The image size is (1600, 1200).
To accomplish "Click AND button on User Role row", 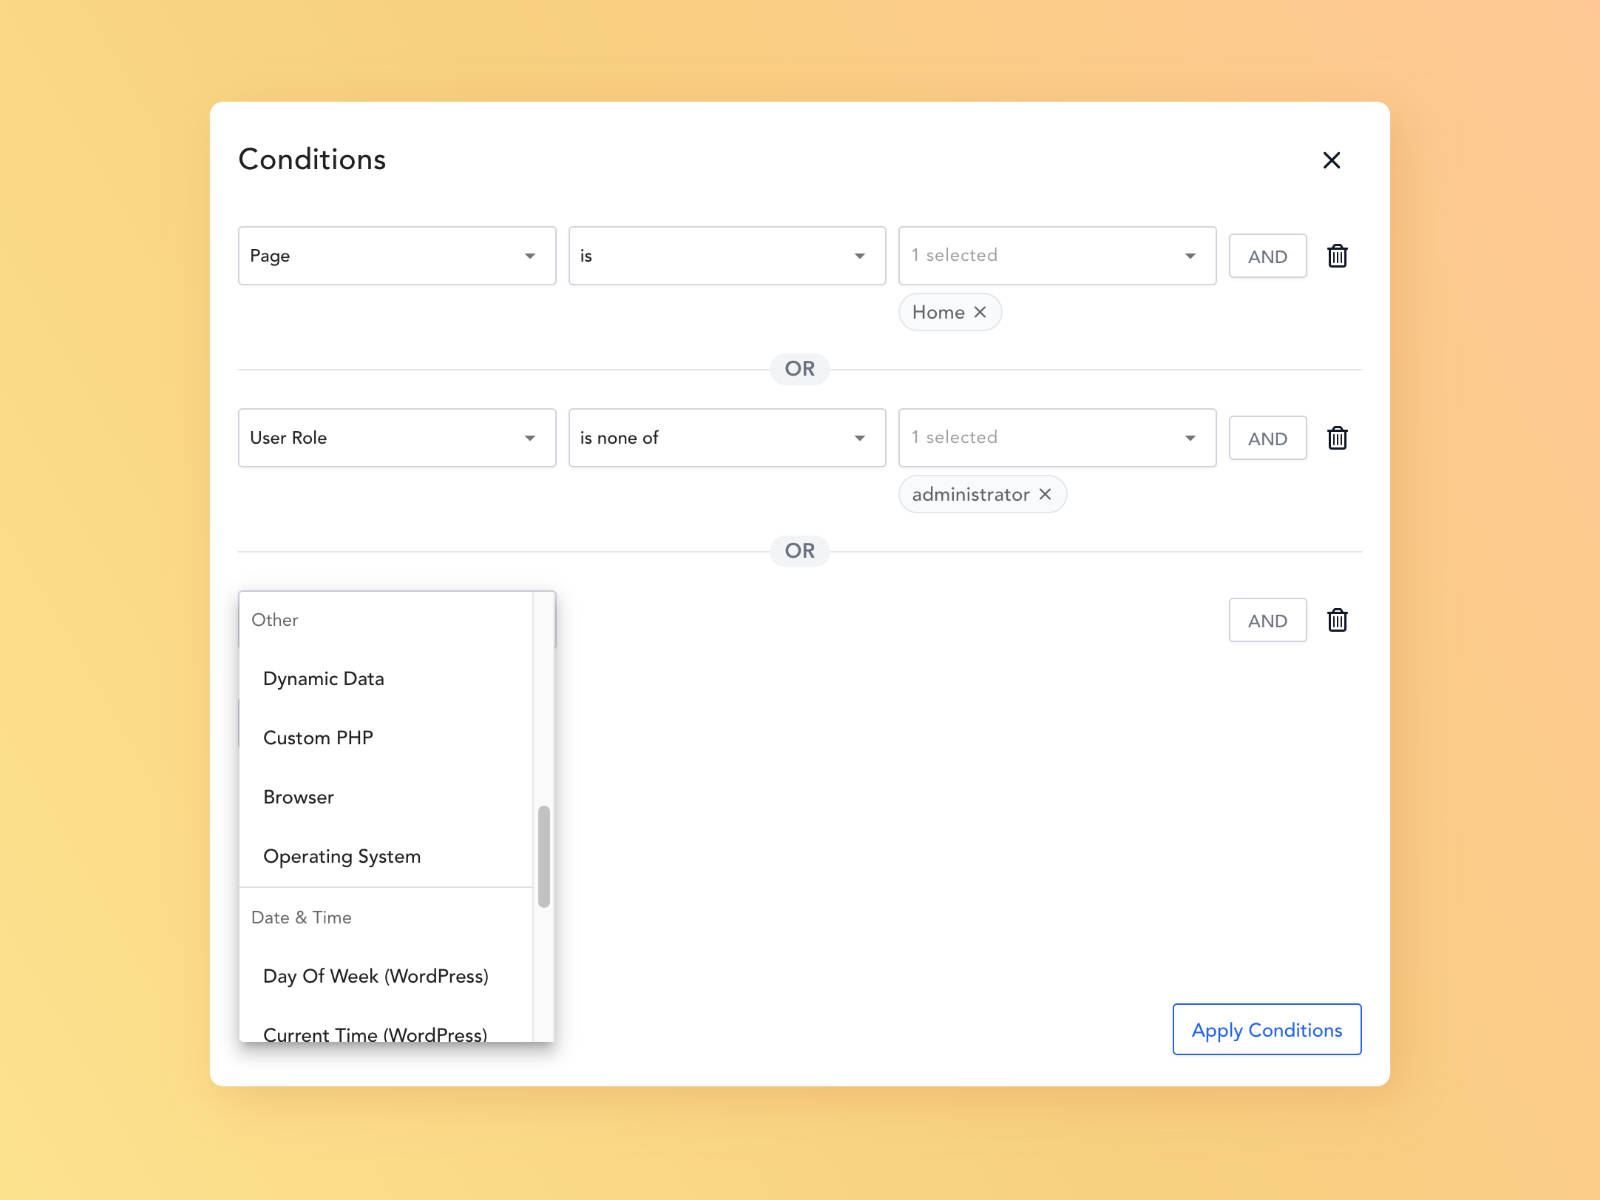I will [x=1267, y=438].
